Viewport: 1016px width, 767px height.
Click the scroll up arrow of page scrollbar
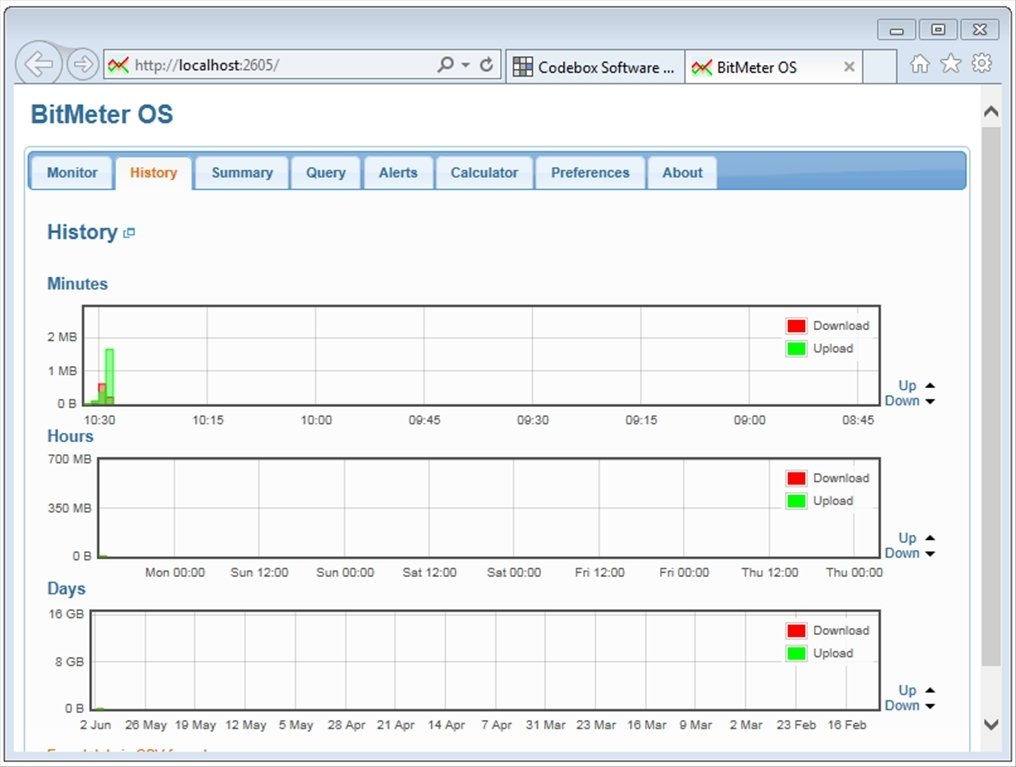point(991,111)
